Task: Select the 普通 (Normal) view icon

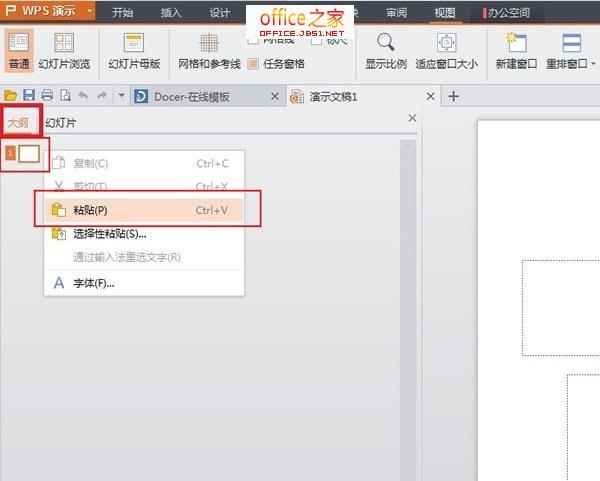Action: coord(19,42)
